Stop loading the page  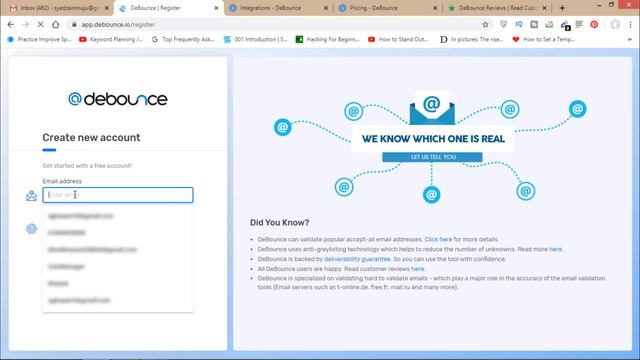pyautogui.click(x=40, y=24)
